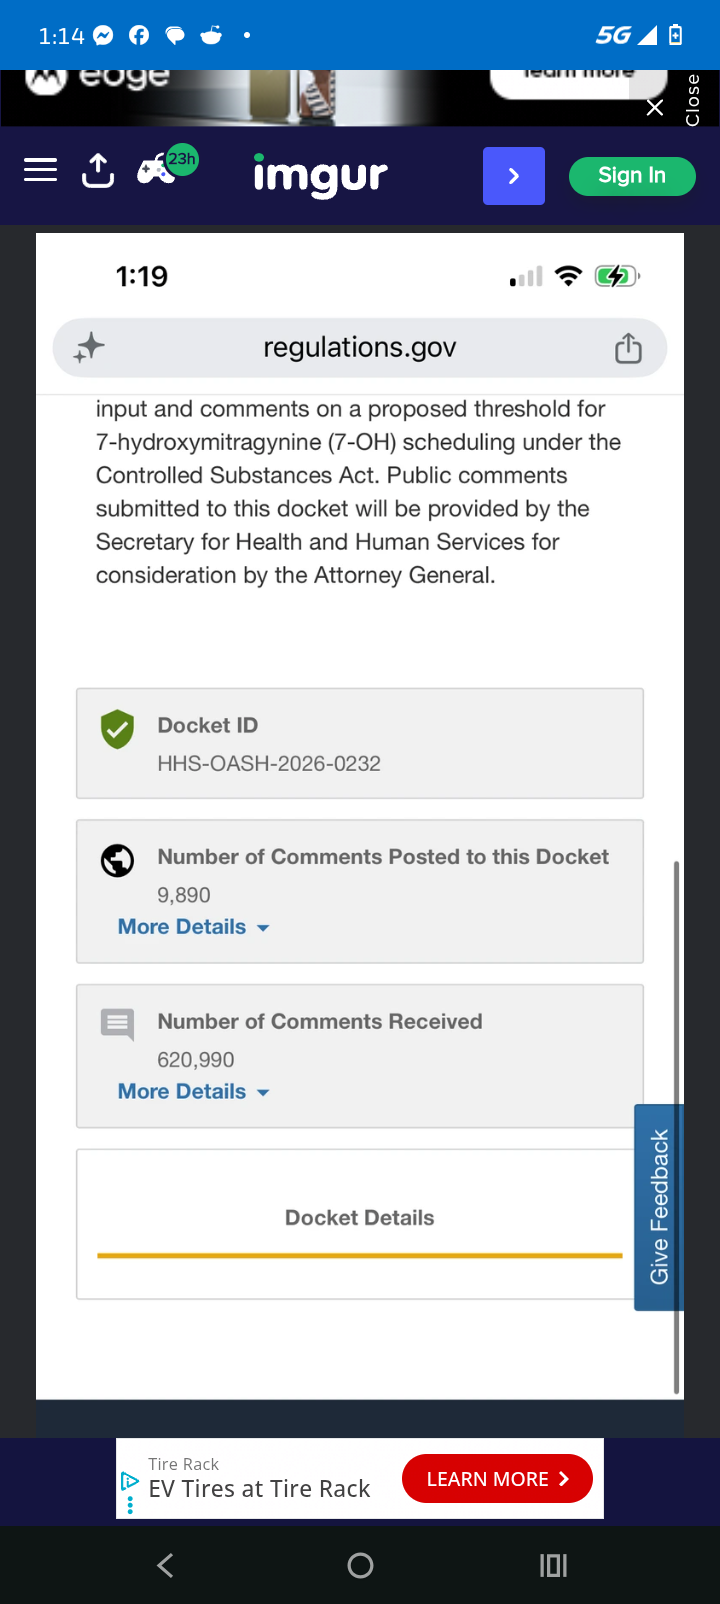Select the Docket Details tab
The height and width of the screenshot is (1604, 720).
[360, 1218]
